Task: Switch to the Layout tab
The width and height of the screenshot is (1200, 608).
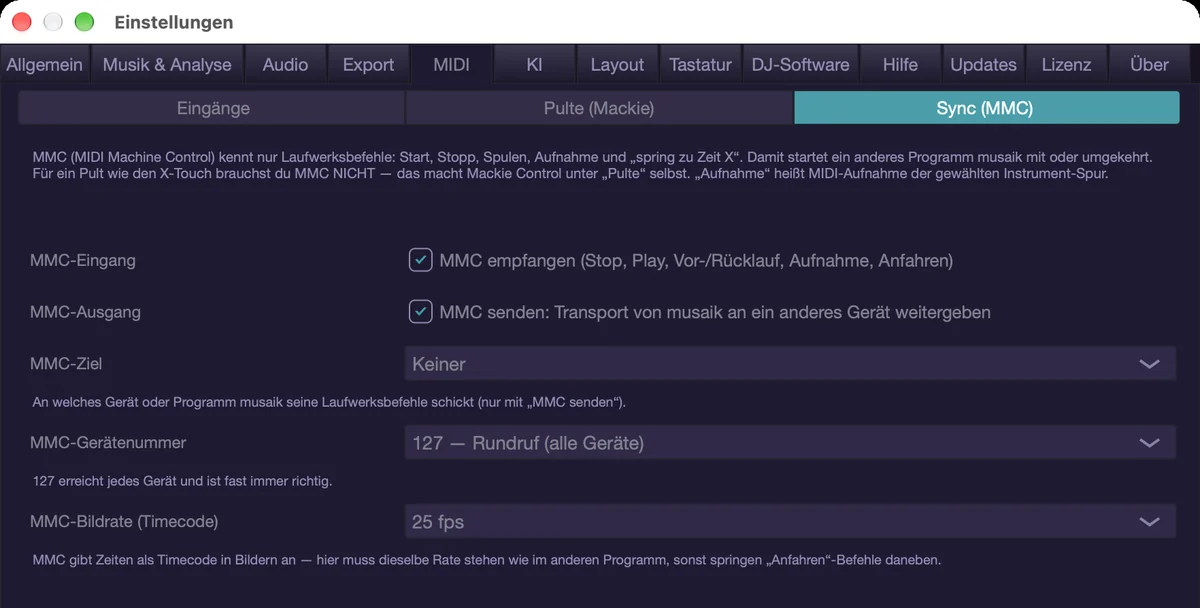Action: [617, 64]
